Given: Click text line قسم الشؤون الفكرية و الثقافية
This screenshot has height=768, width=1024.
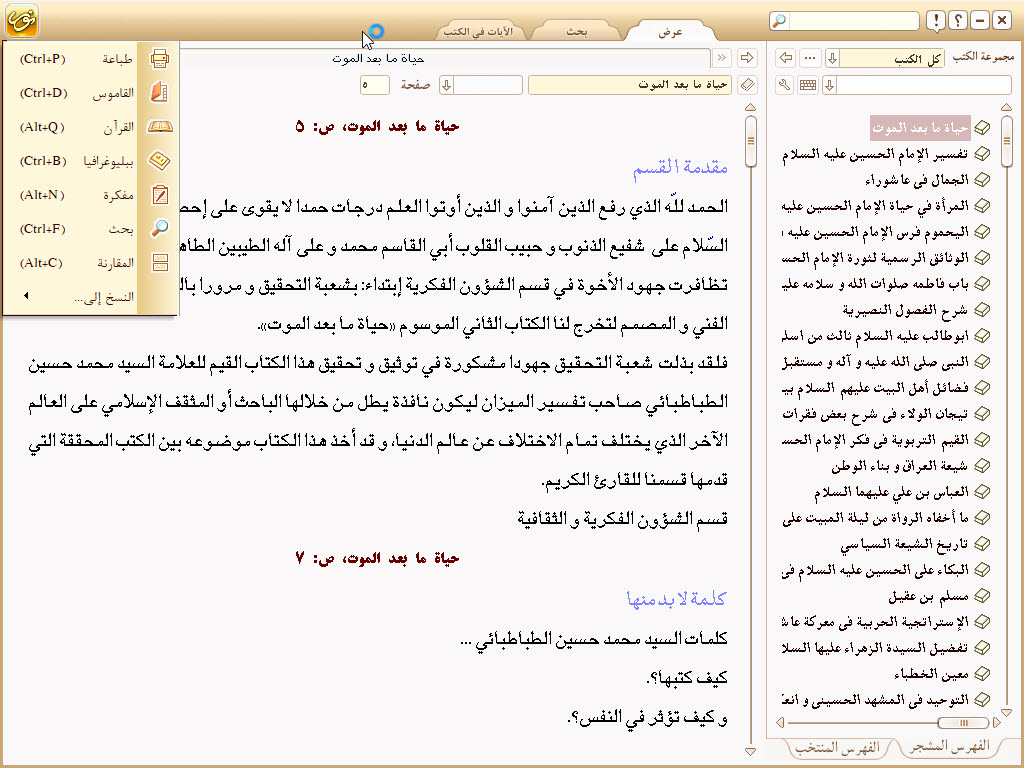Looking at the screenshot, I should (x=623, y=519).
